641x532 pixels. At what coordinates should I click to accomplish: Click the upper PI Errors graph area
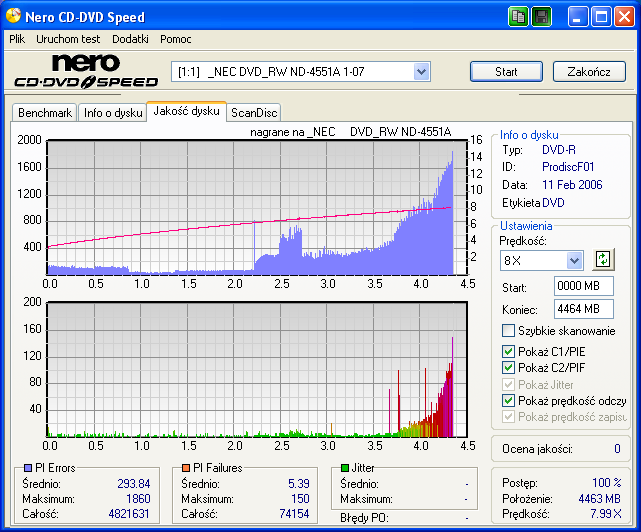coord(257,207)
